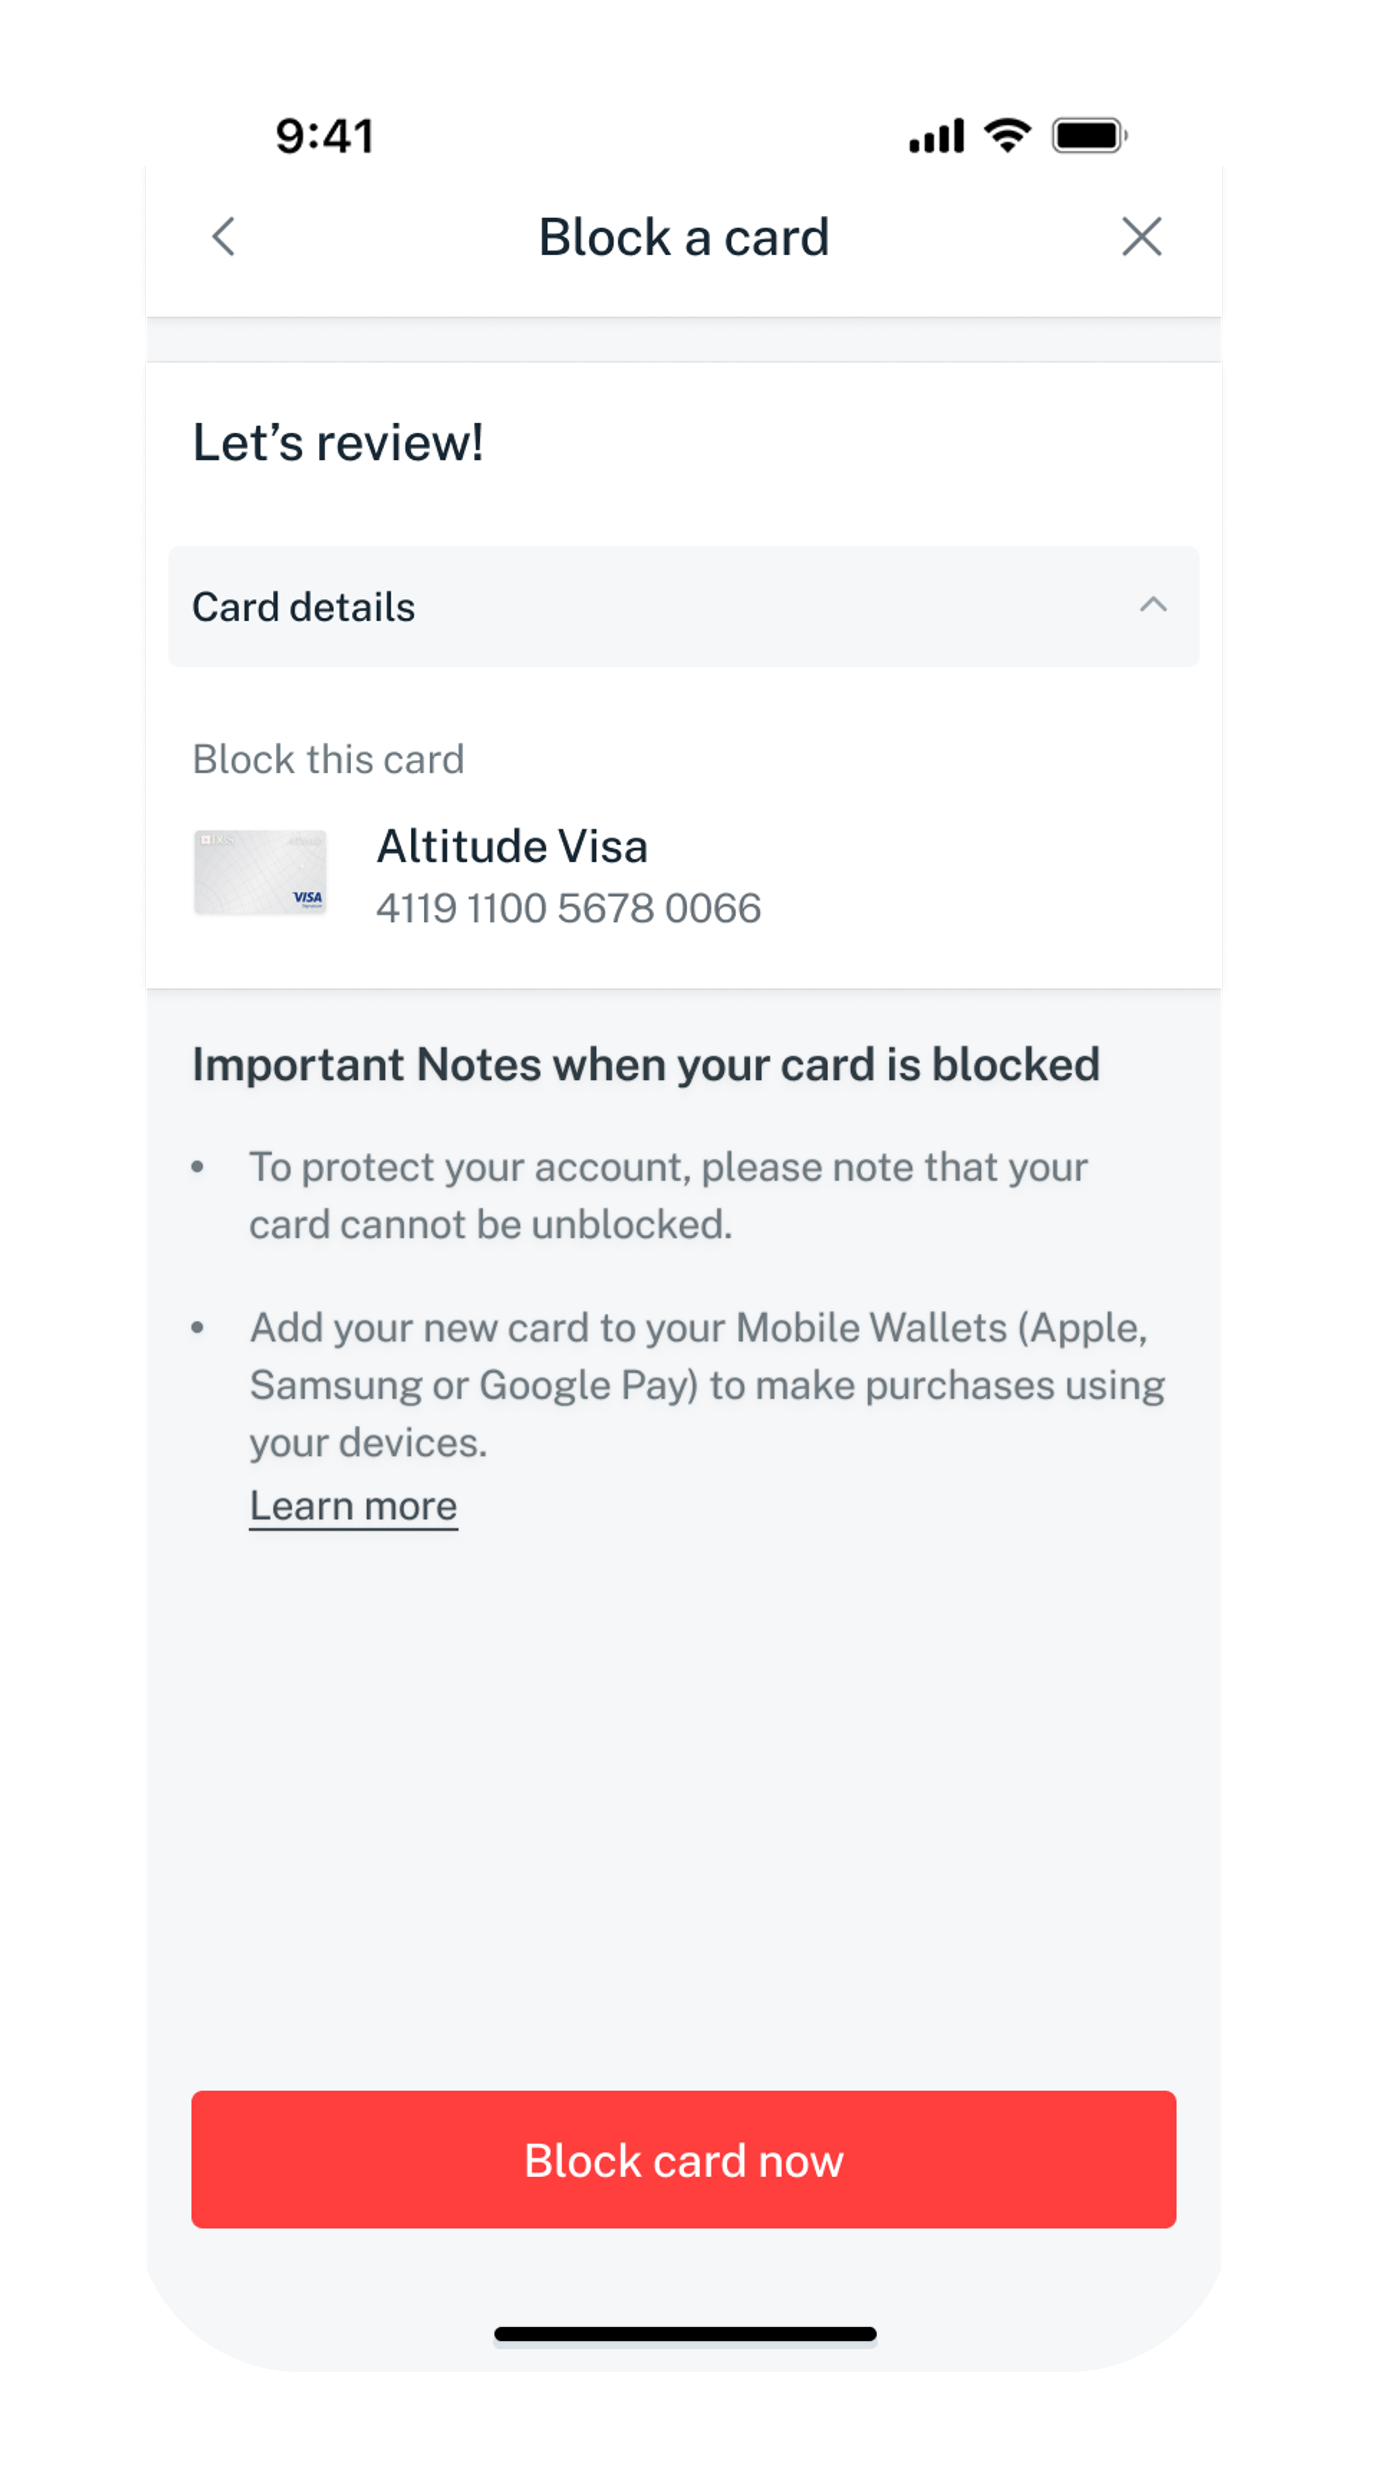Image resolution: width=1374 pixels, height=2475 pixels.
Task: Tap the home indicator bar at bottom
Action: pyautogui.click(x=685, y=2335)
